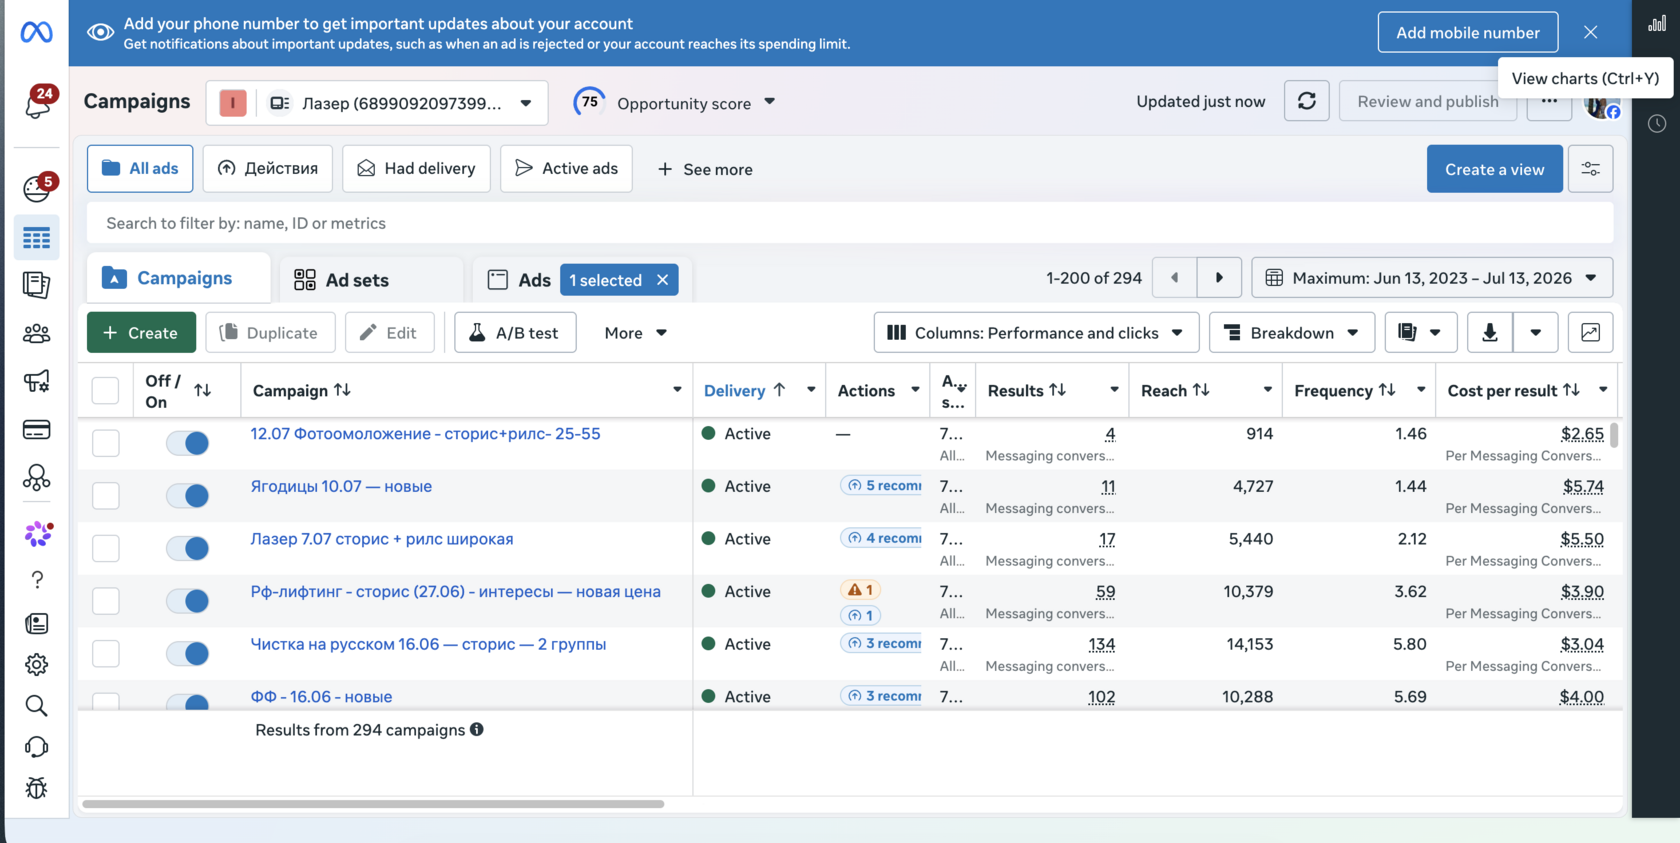This screenshot has width=1680, height=843.
Task: Open Ягодицы 10.07 — новые campaign link
Action: click(341, 486)
